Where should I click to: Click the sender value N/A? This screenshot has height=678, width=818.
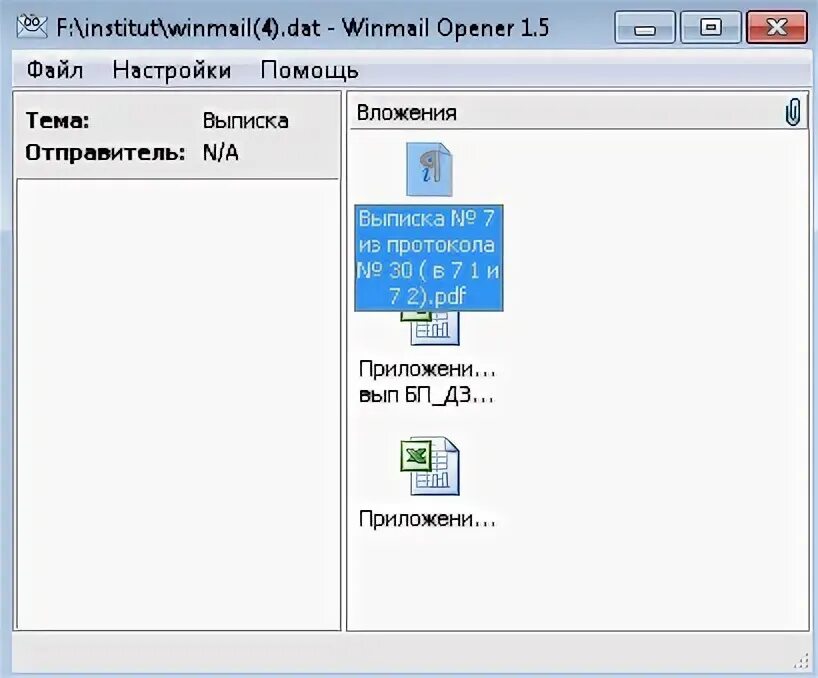[x=220, y=153]
